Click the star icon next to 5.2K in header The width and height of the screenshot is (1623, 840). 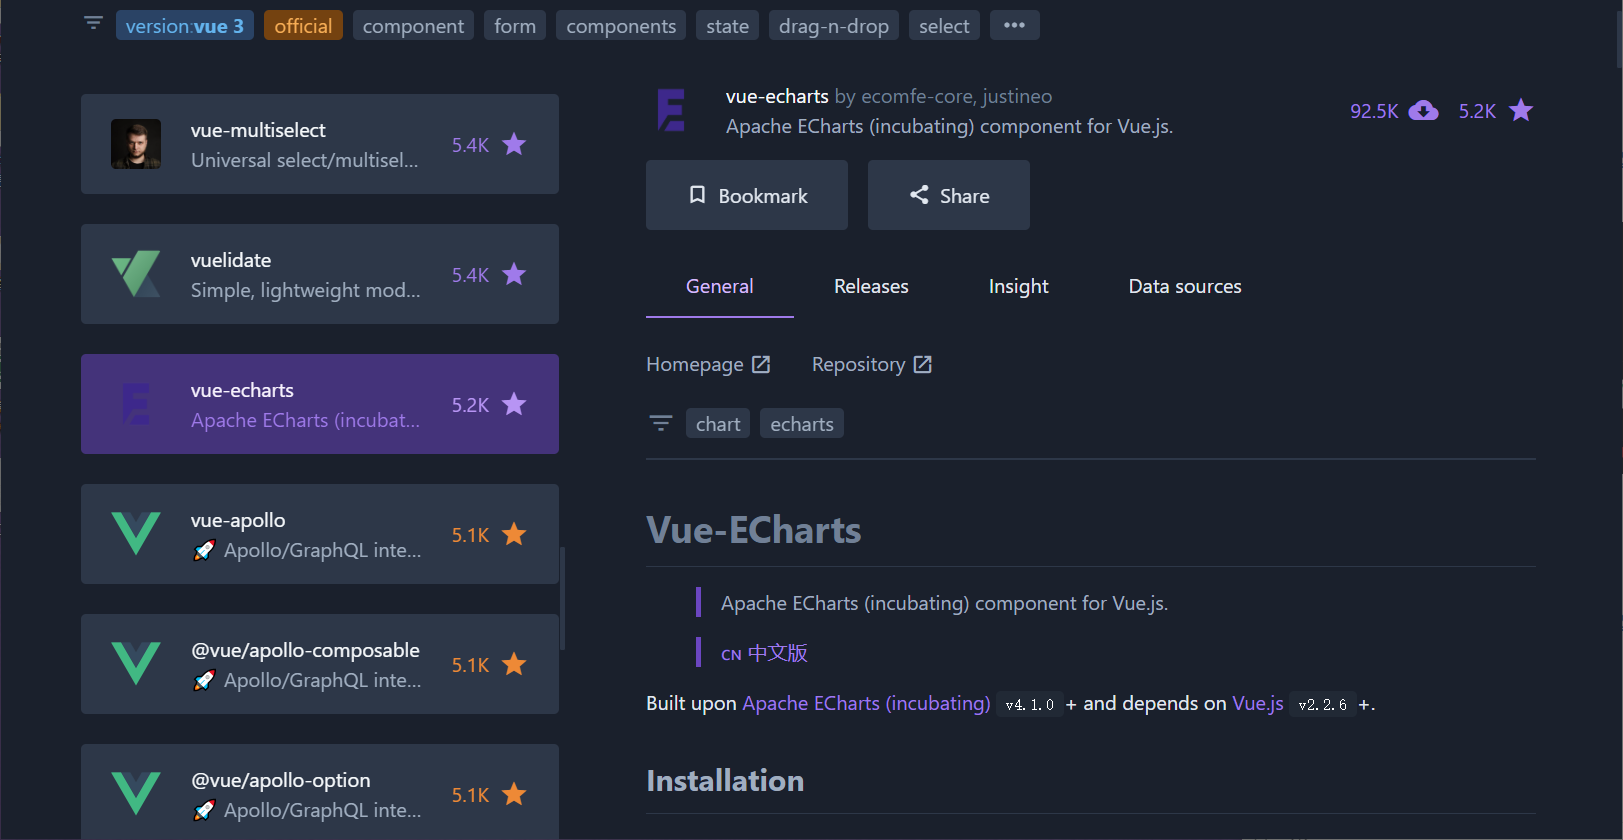(x=1521, y=110)
